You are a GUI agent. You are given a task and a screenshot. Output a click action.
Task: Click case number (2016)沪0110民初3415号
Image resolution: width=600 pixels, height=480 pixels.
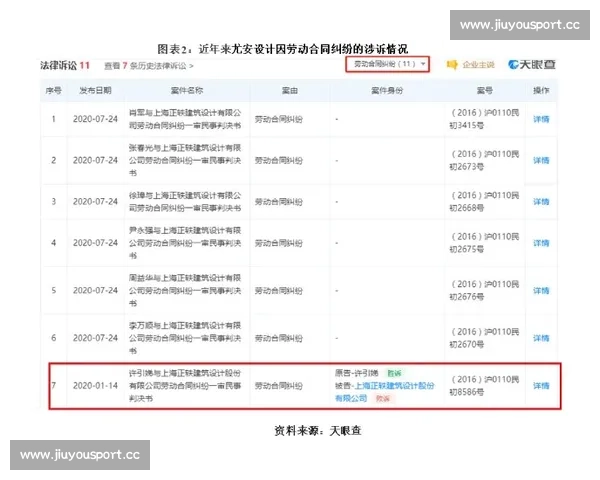(484, 119)
